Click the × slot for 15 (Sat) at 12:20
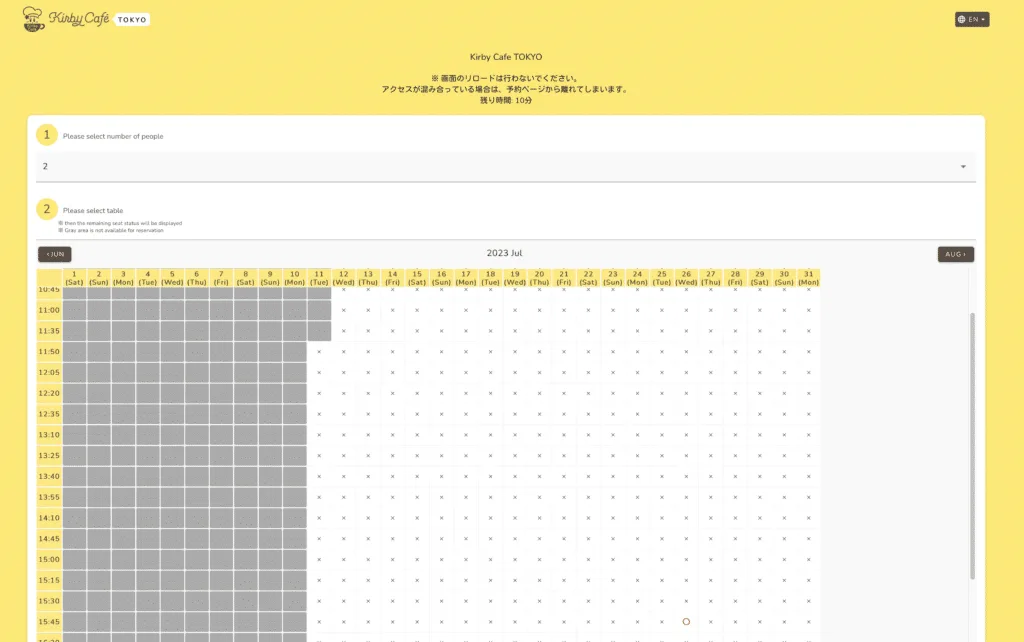Image resolution: width=1024 pixels, height=642 pixels. click(417, 393)
